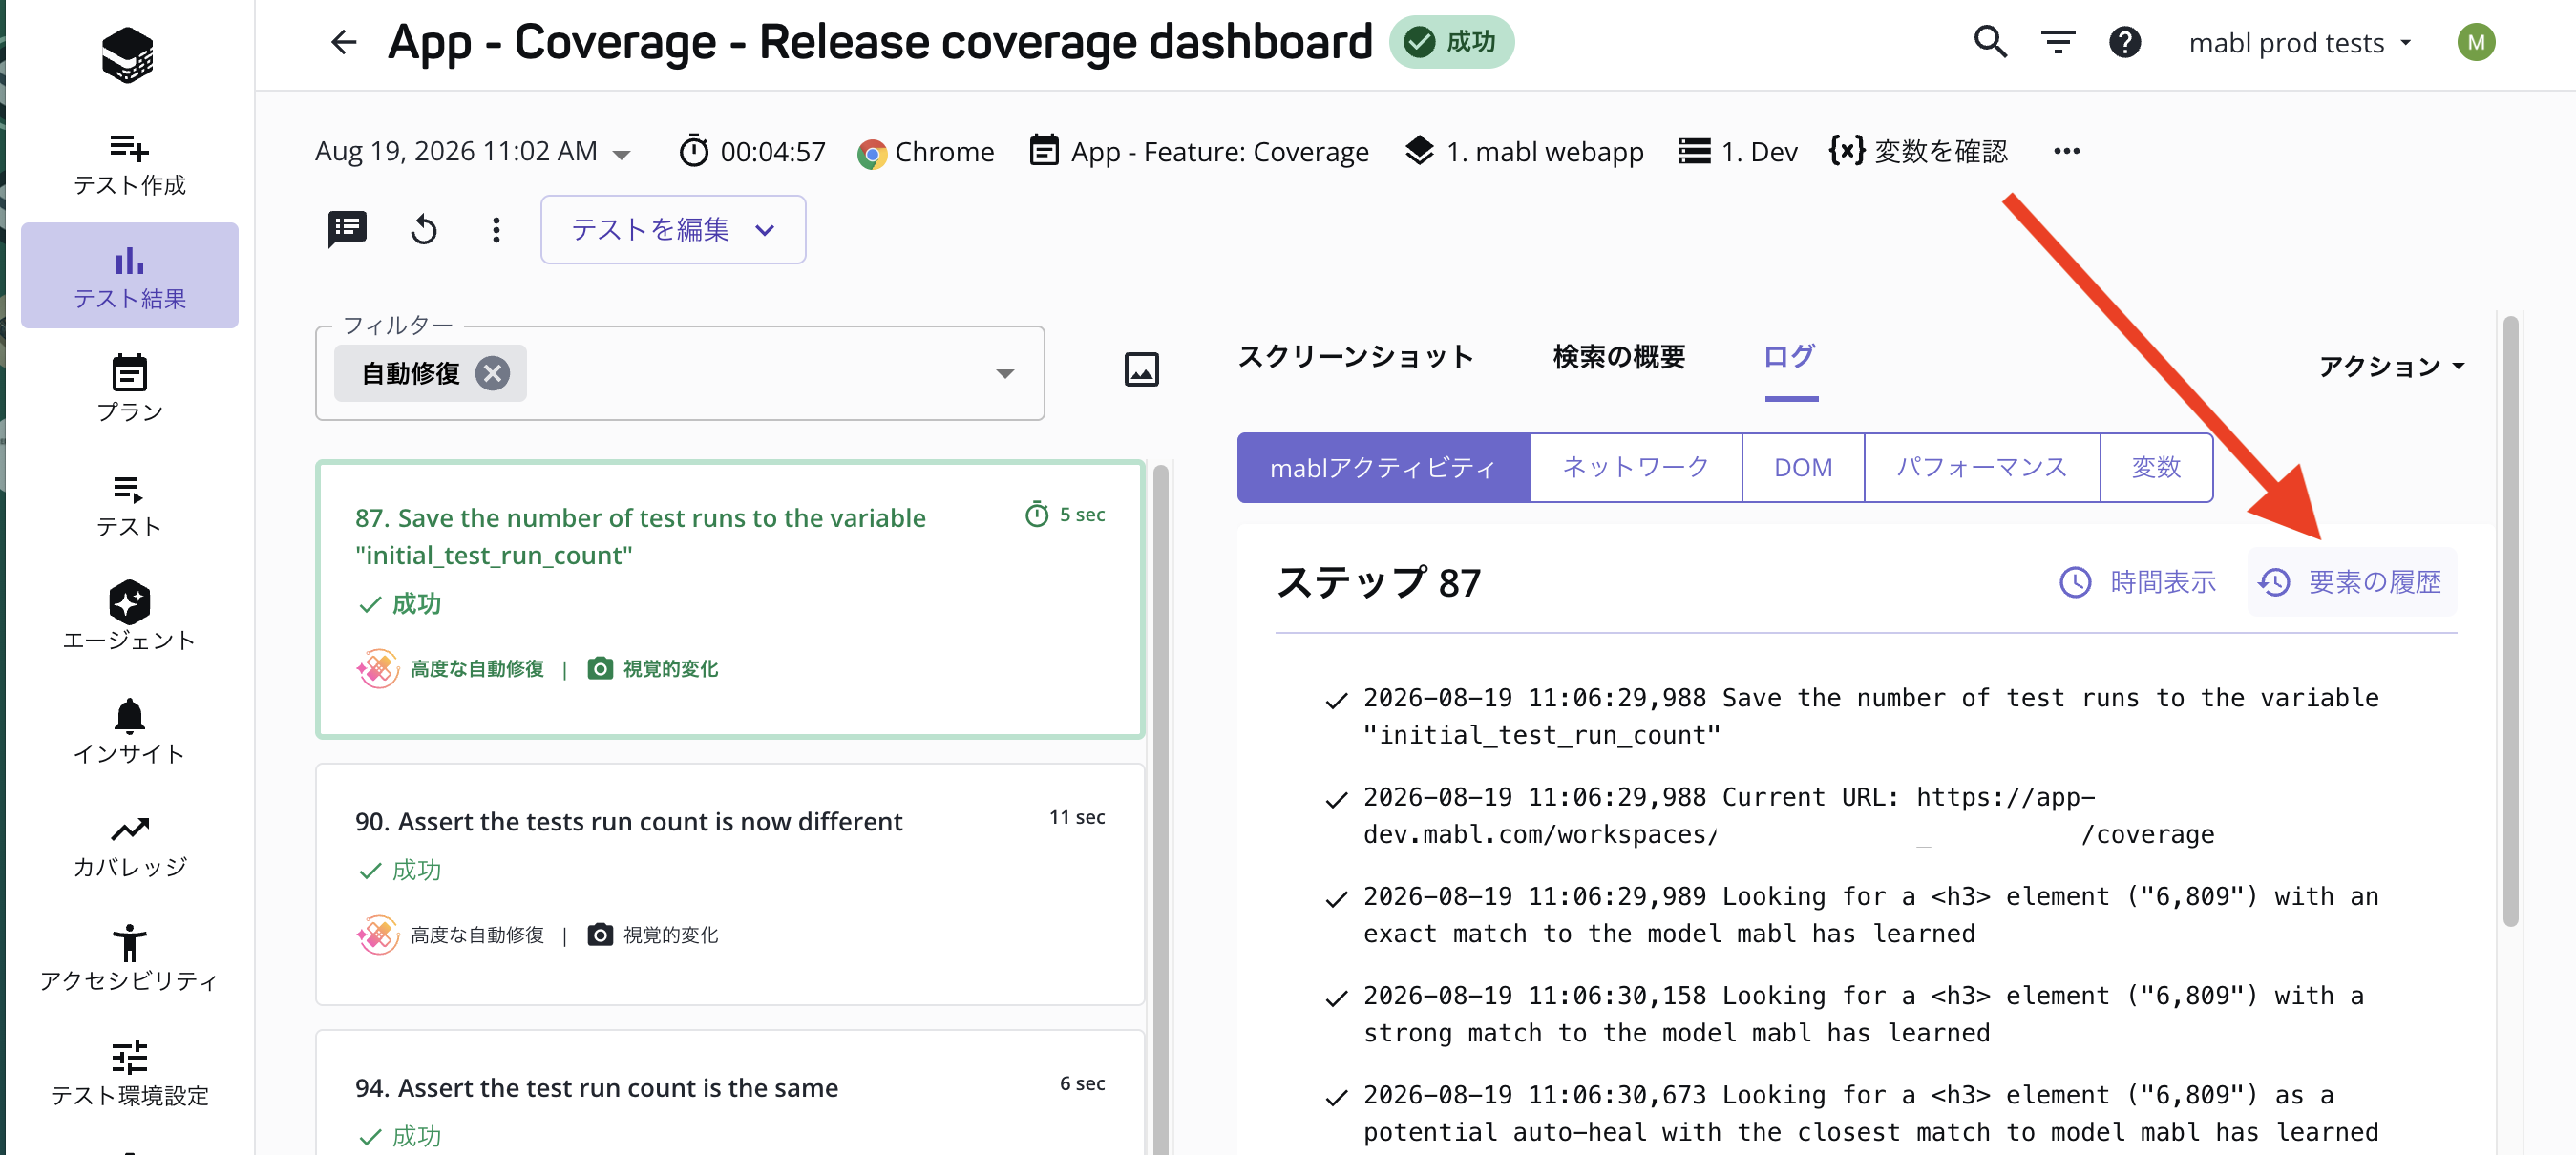Click the 変数を確認 link

1941,151
